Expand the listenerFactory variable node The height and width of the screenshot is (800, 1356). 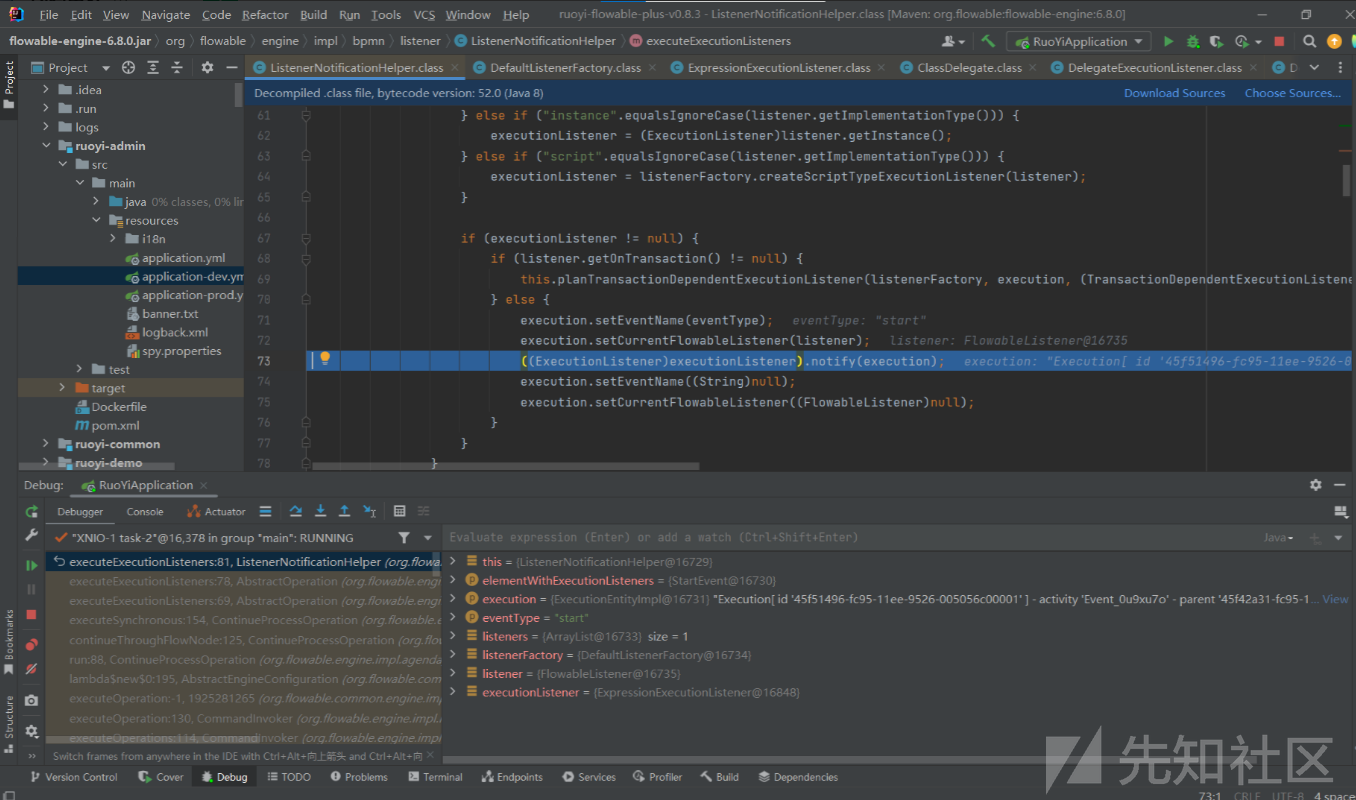(x=453, y=655)
